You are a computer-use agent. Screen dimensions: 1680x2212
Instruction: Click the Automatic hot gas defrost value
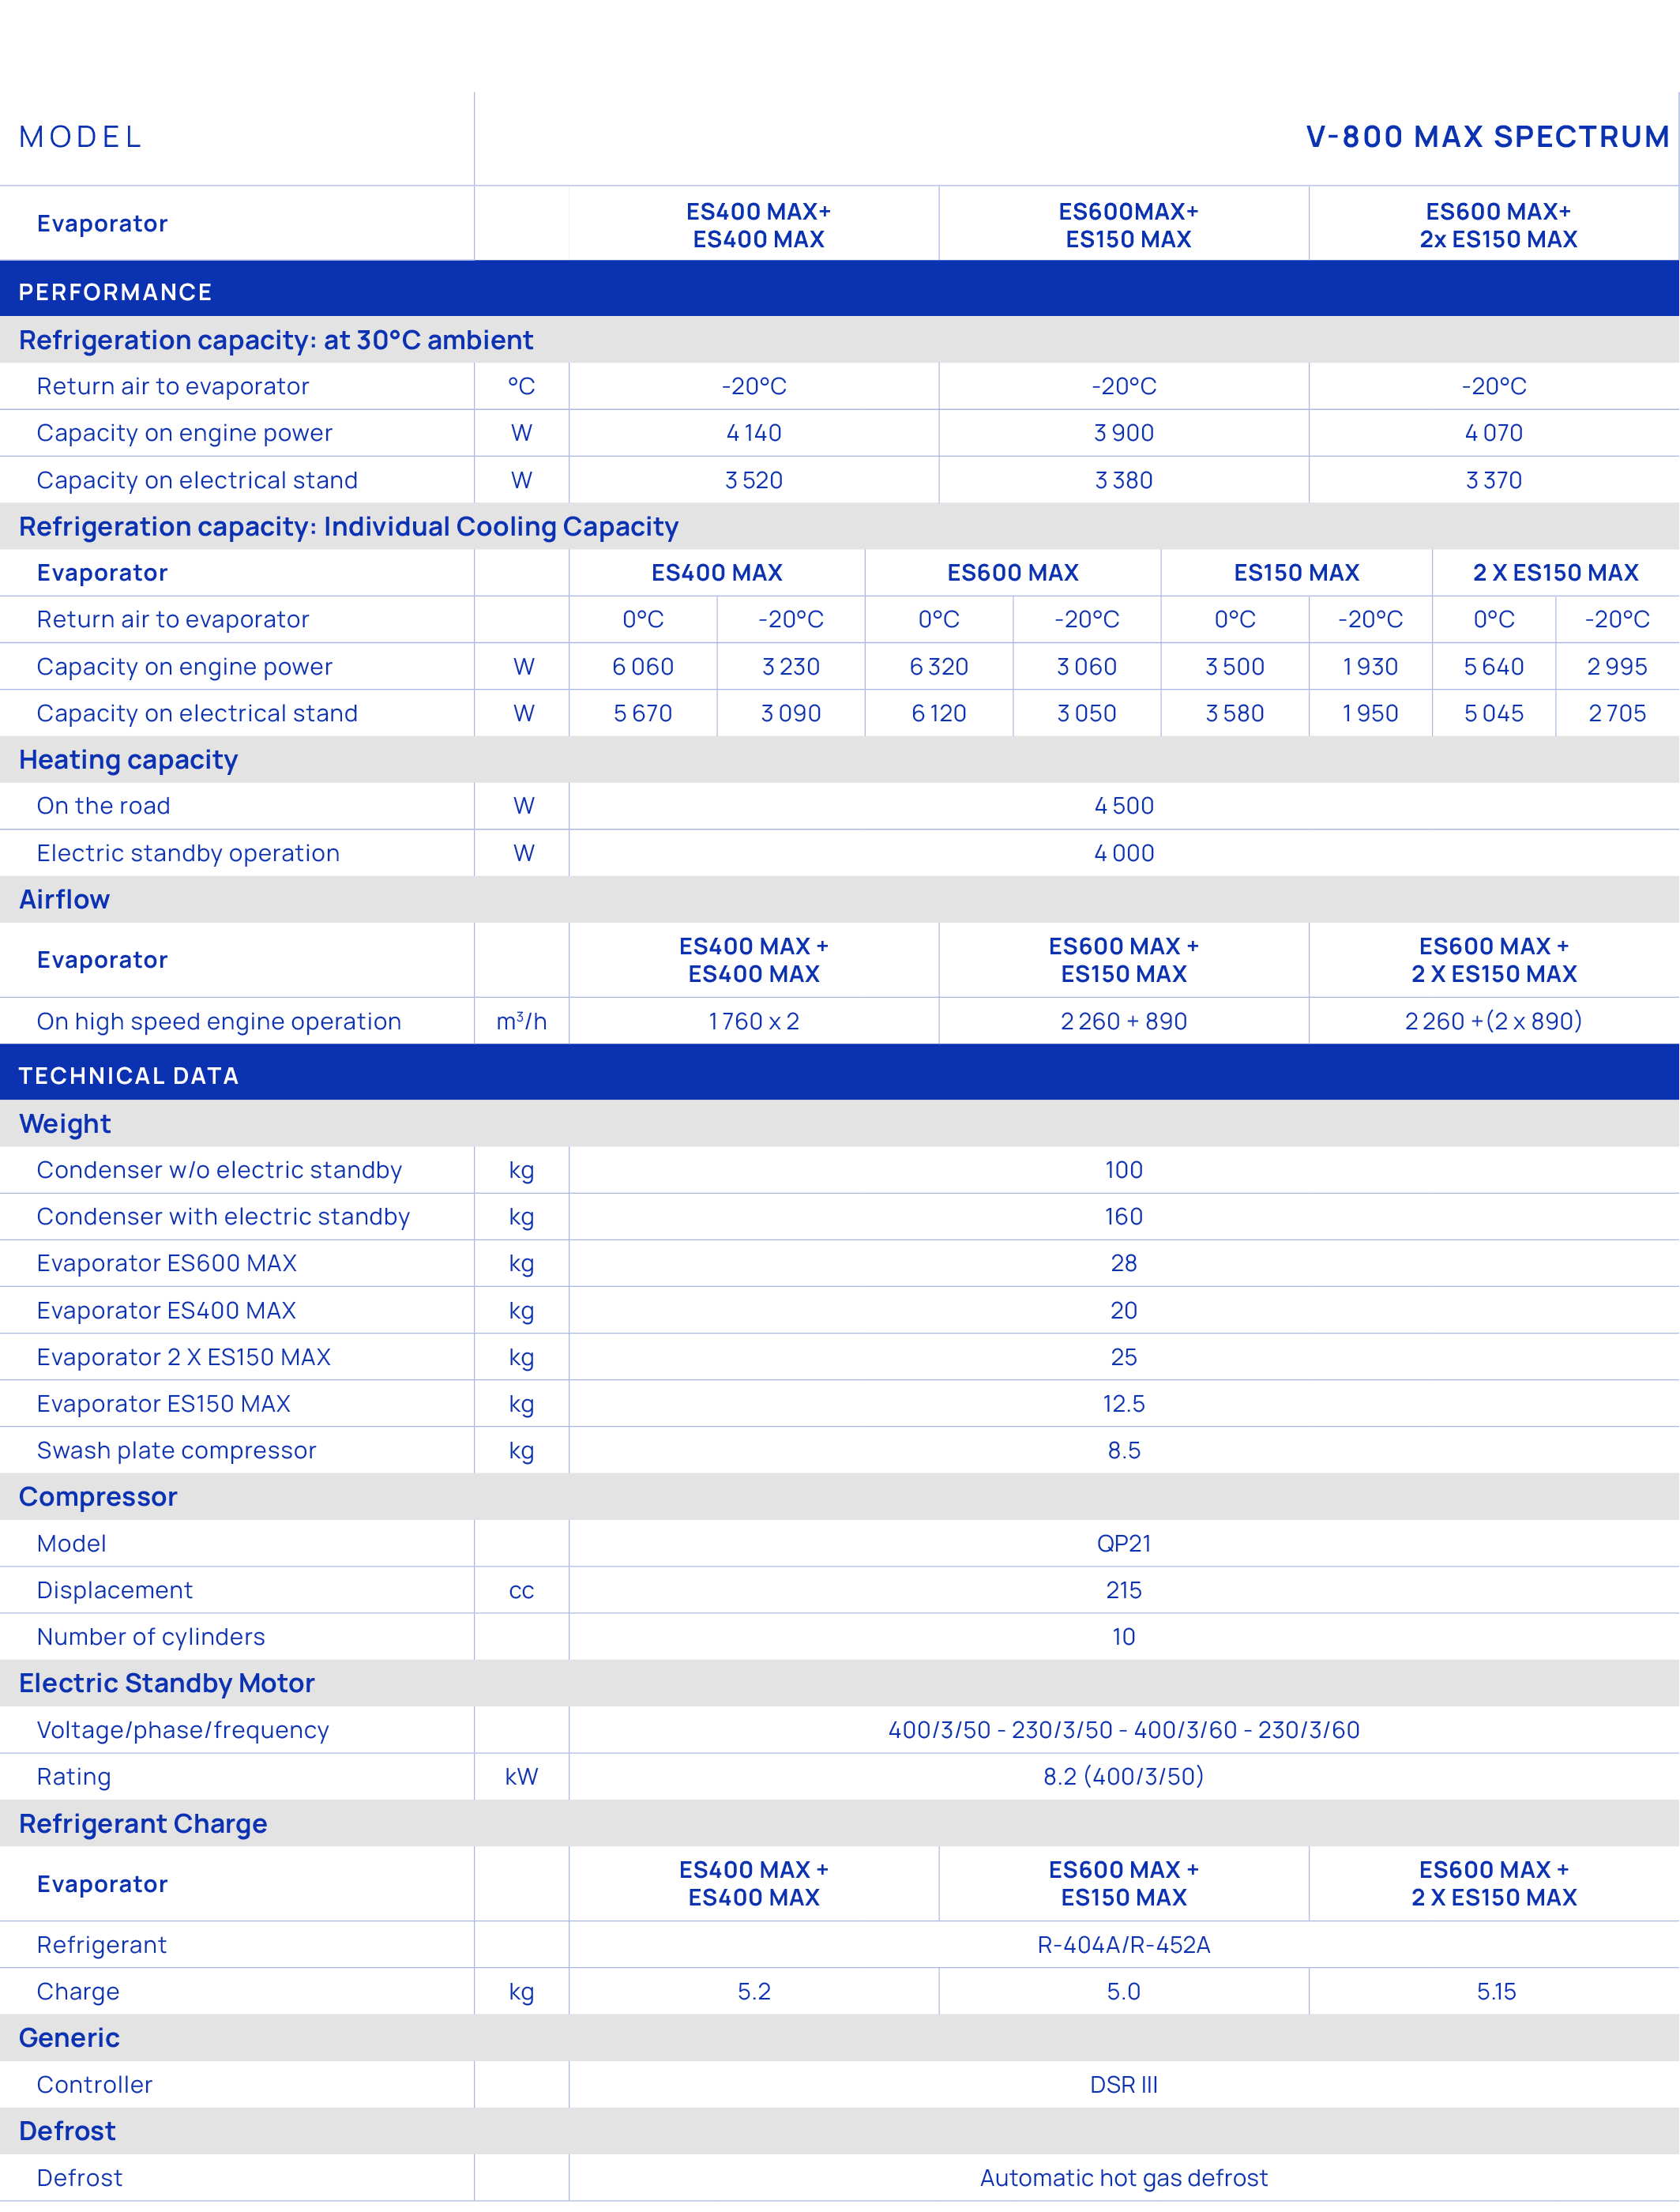[x=1124, y=2178]
